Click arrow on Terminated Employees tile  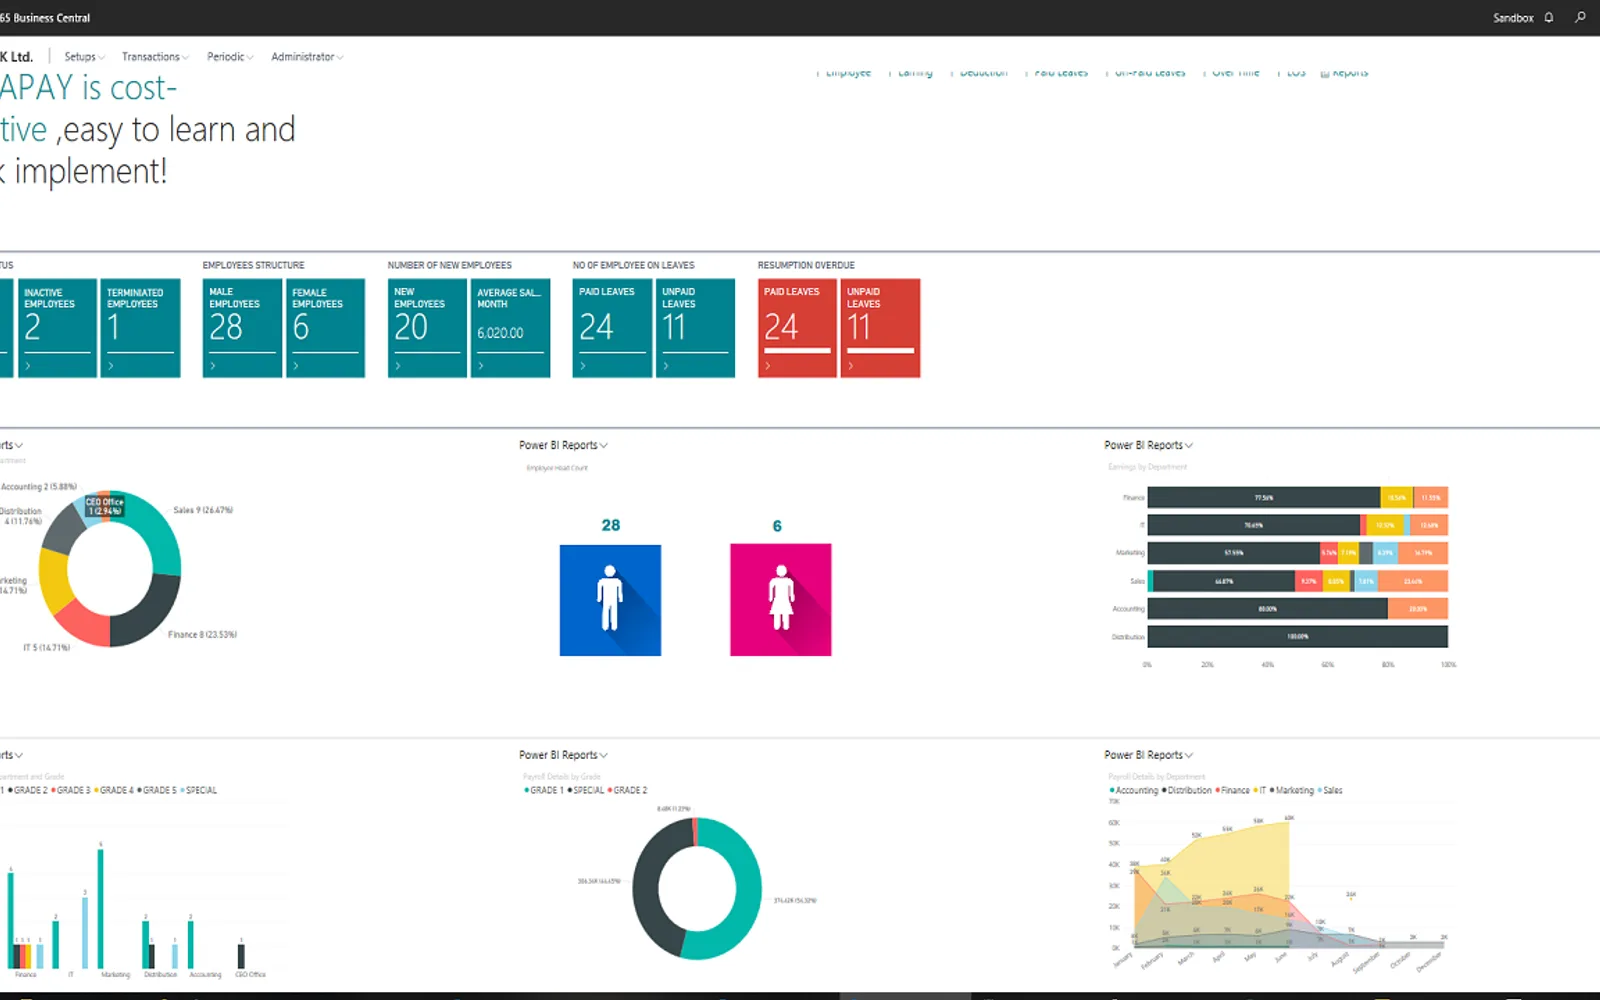[x=111, y=366]
